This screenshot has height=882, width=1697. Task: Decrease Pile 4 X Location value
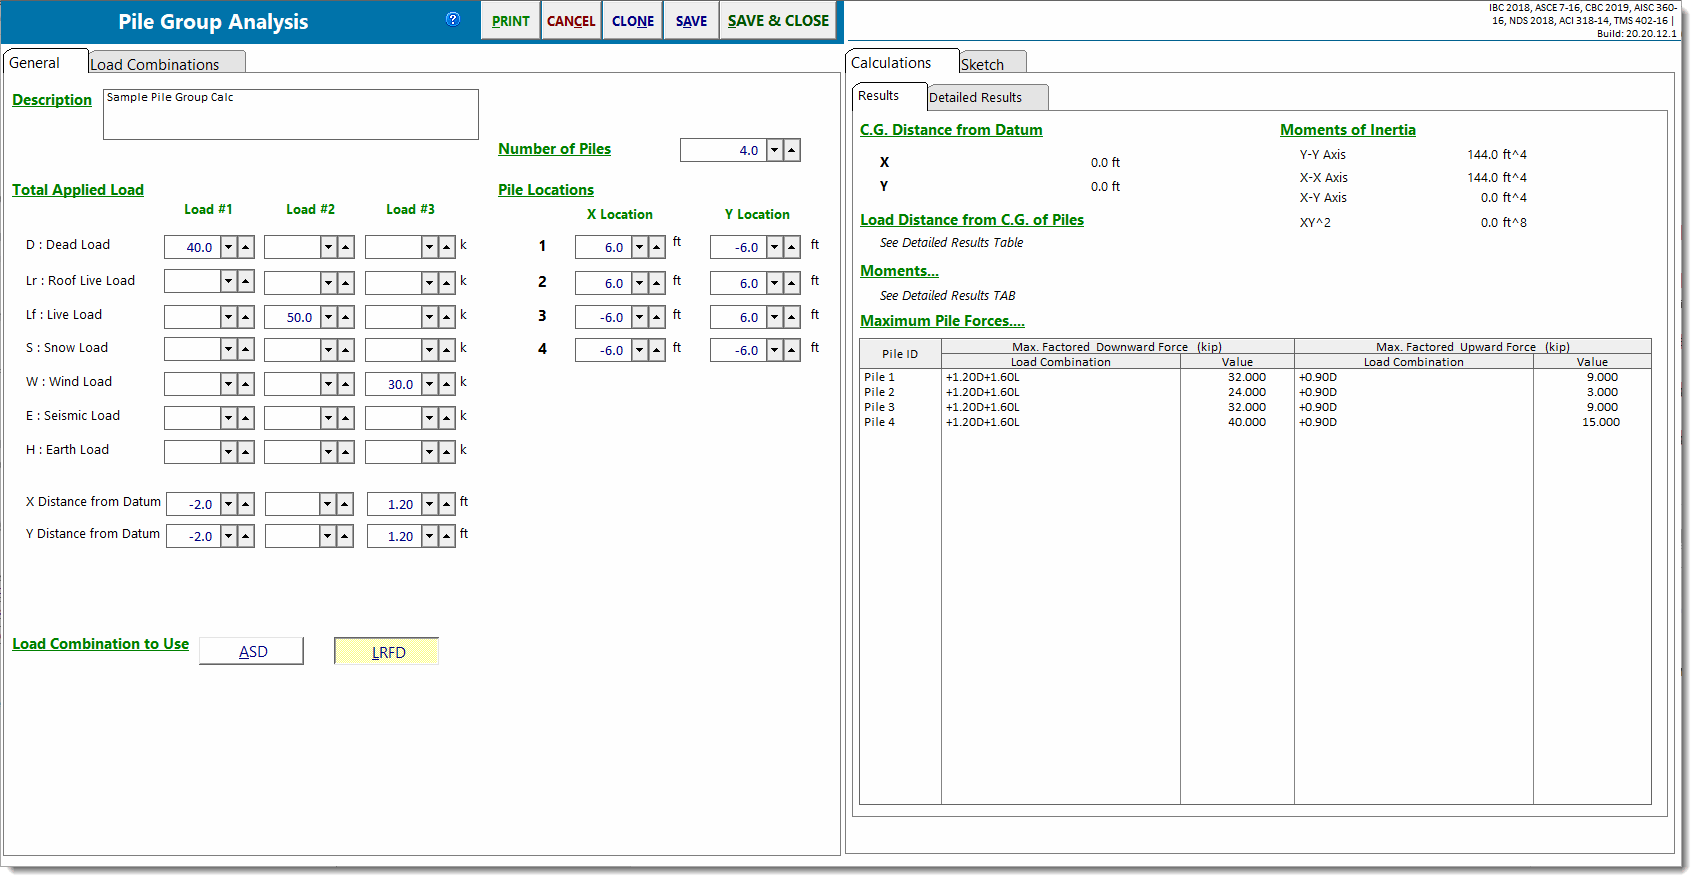click(x=639, y=350)
